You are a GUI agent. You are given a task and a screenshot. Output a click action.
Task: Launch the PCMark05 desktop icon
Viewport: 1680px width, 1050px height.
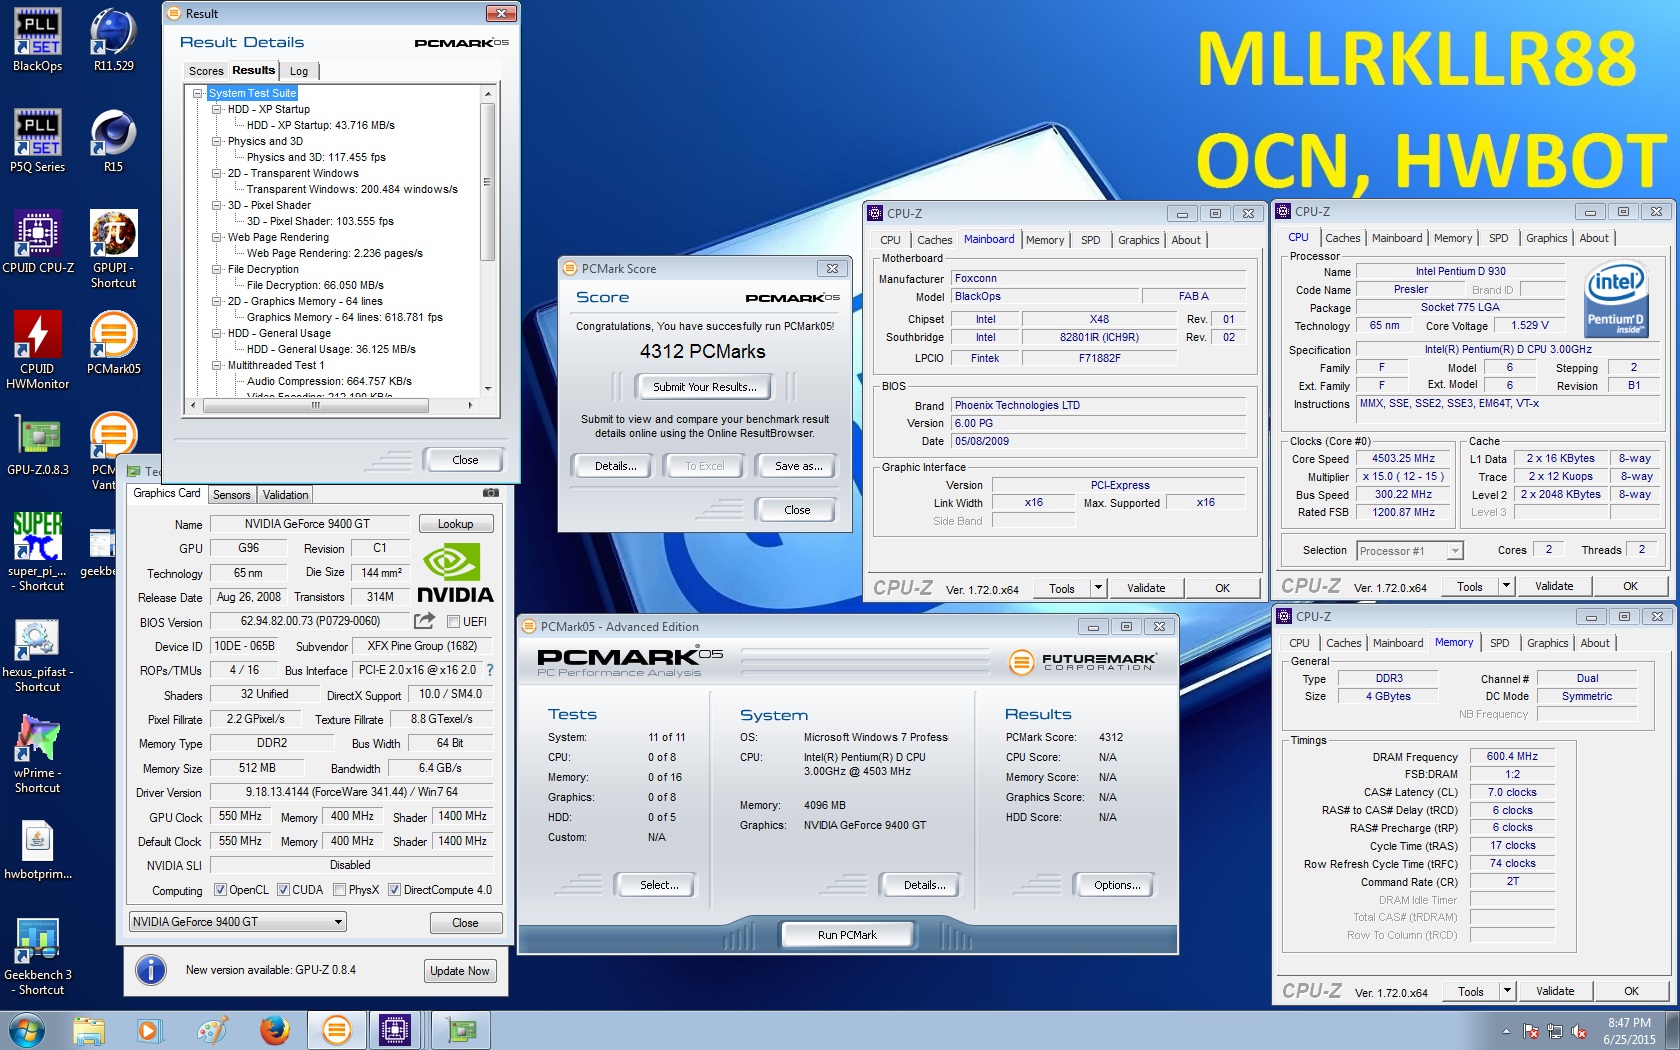coord(113,343)
